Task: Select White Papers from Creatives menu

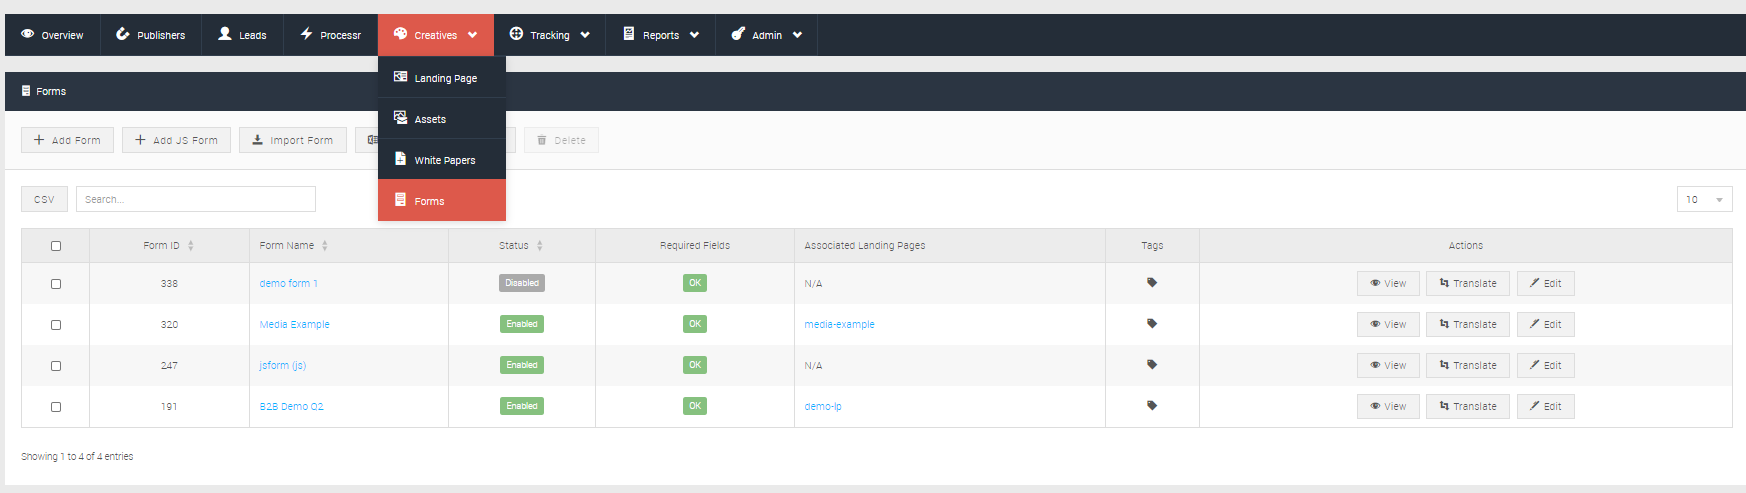Action: click(442, 159)
